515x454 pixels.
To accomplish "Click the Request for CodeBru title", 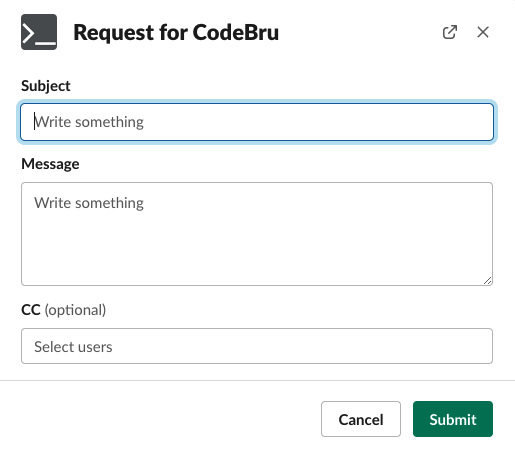I will coord(176,32).
